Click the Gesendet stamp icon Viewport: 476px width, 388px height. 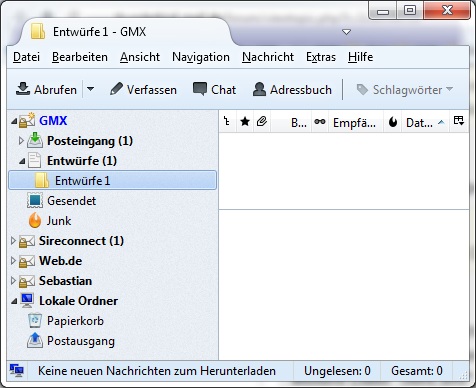pyautogui.click(x=35, y=201)
